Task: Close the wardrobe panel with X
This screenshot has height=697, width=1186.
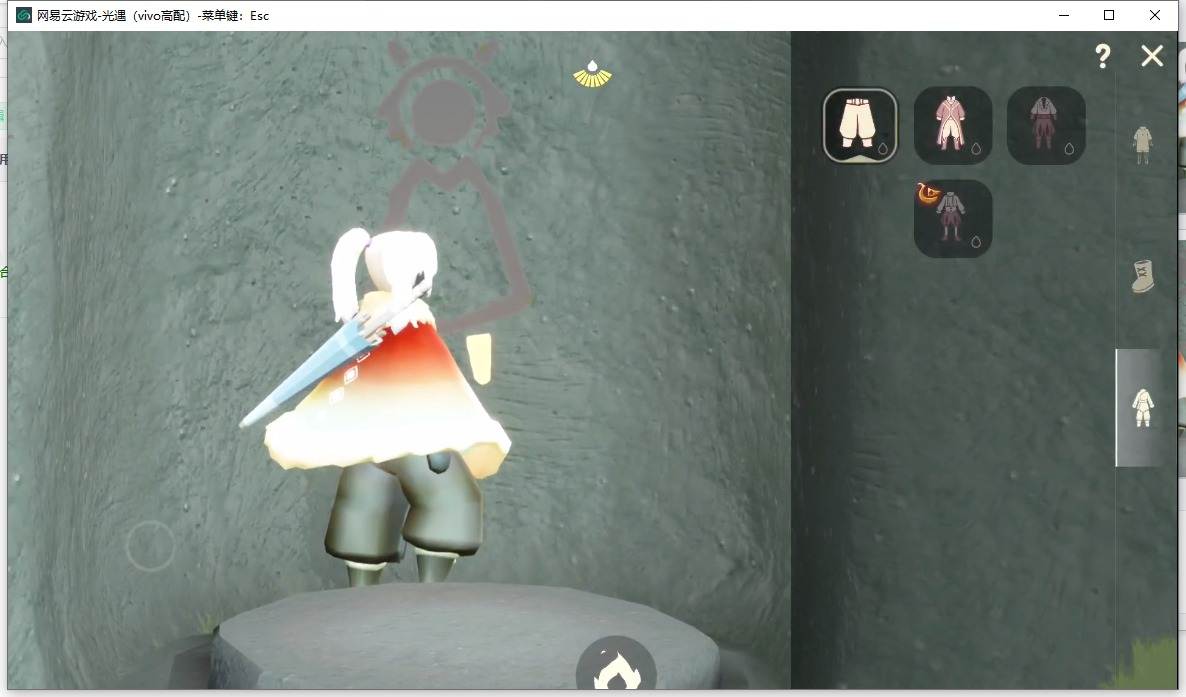Action: (x=1152, y=55)
